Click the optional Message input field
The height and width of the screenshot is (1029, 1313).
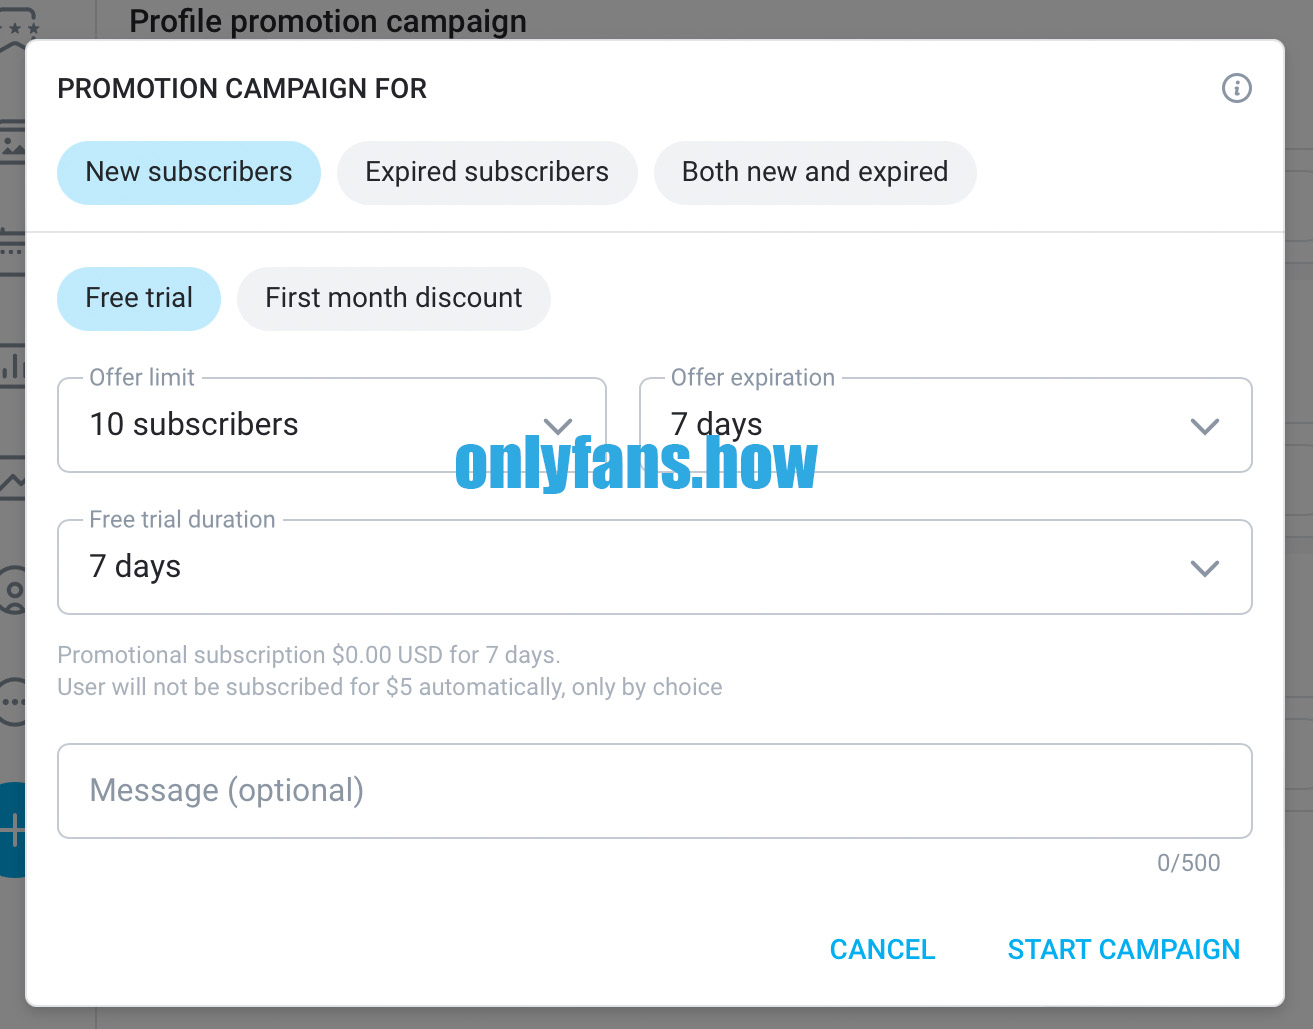(655, 790)
